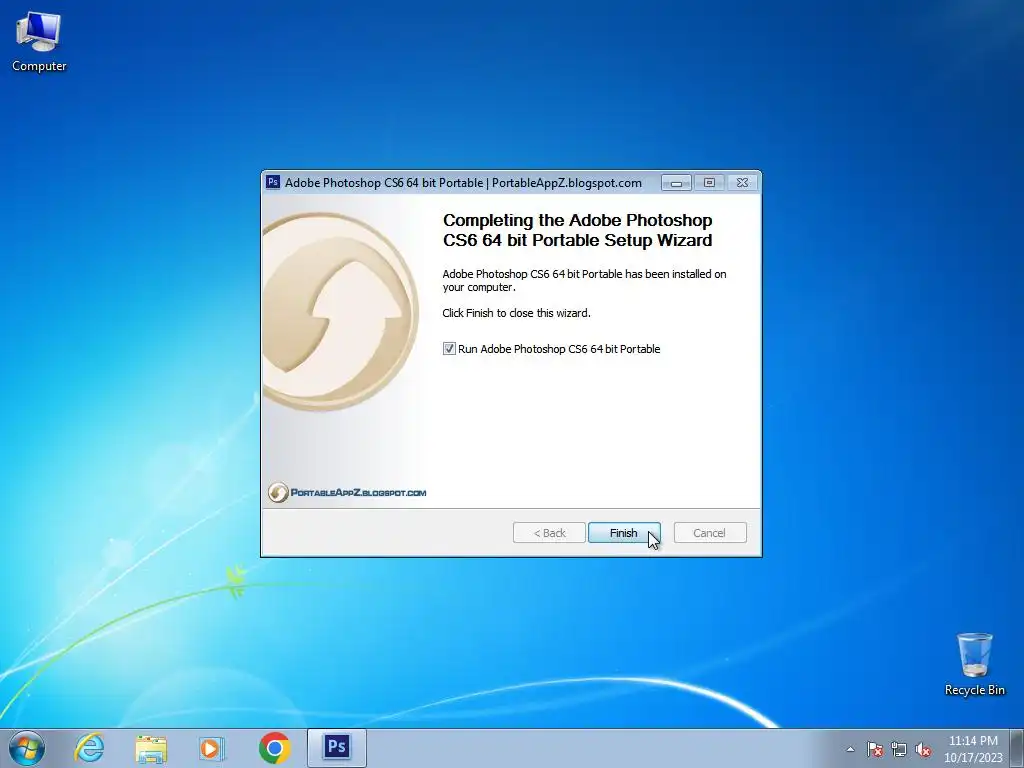
Task: Click the Finish button in the wizard
Action: pyautogui.click(x=624, y=533)
